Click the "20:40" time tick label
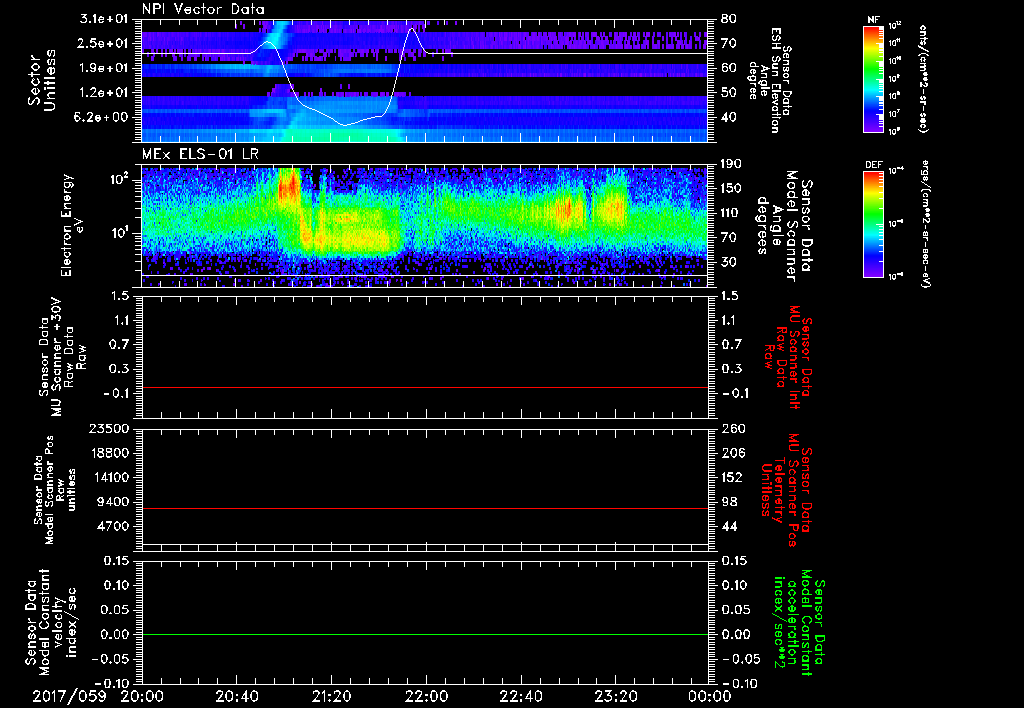This screenshot has width=1024, height=708. click(236, 696)
